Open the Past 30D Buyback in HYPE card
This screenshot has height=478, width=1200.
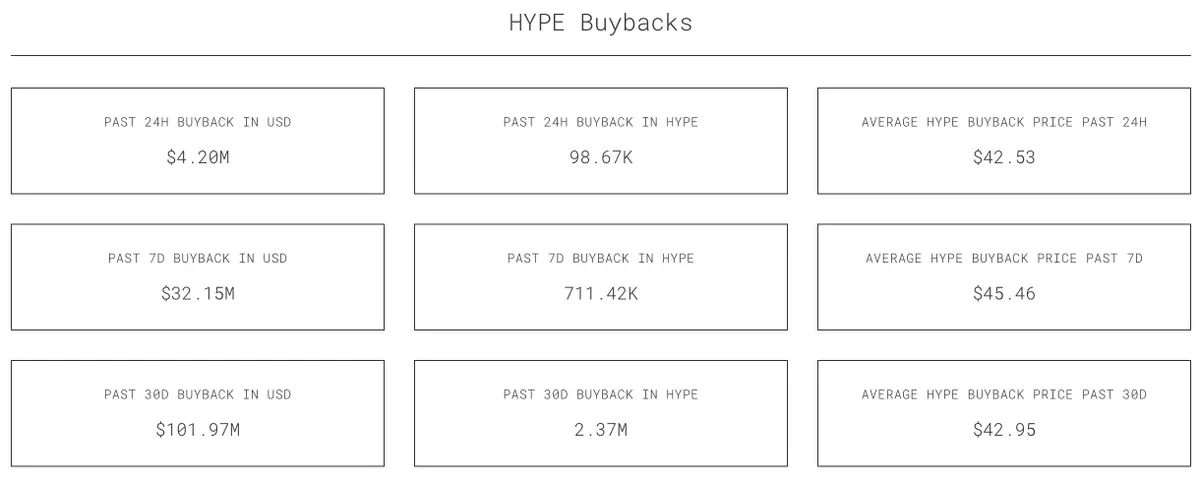pyautogui.click(x=601, y=413)
